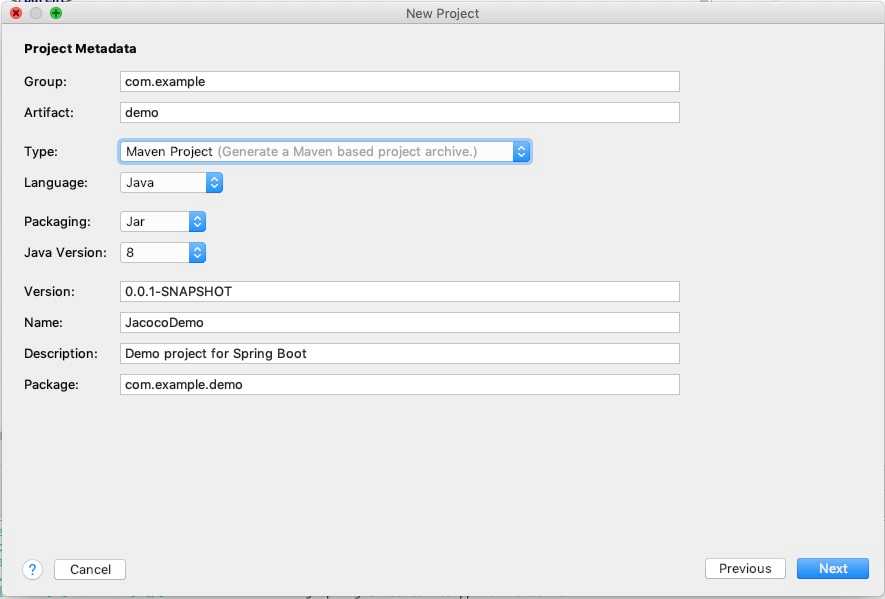Click the Type dropdown arrow stepper
Image resolution: width=885 pixels, height=599 pixels.
522,151
